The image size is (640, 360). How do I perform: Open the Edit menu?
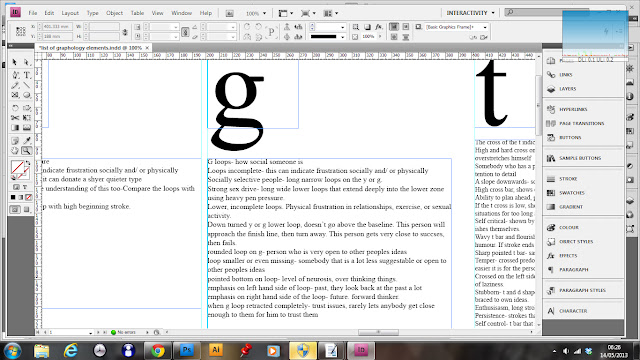(49, 13)
